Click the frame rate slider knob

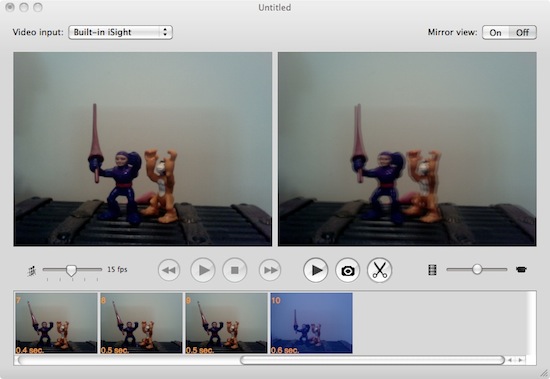(72, 271)
